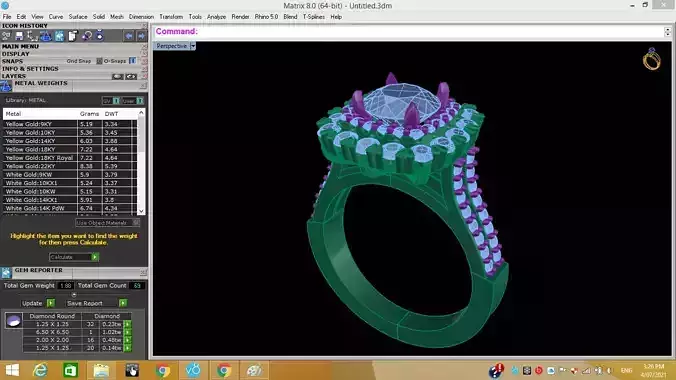
Task: Close the Metal Weights panel
Action: 143,86
